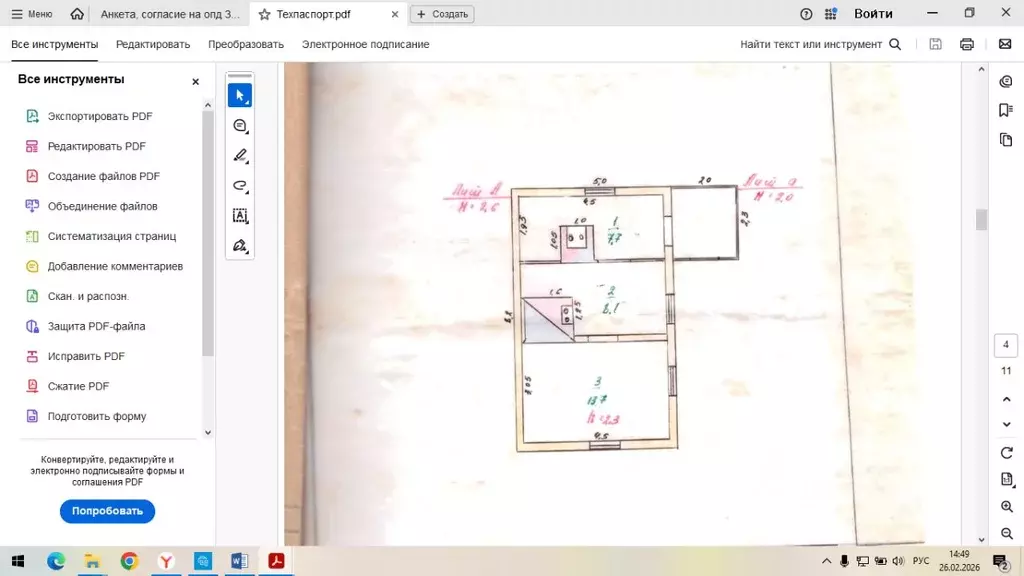Open the Меню dropdown
Viewport: 1024px width, 576px height.
point(32,14)
